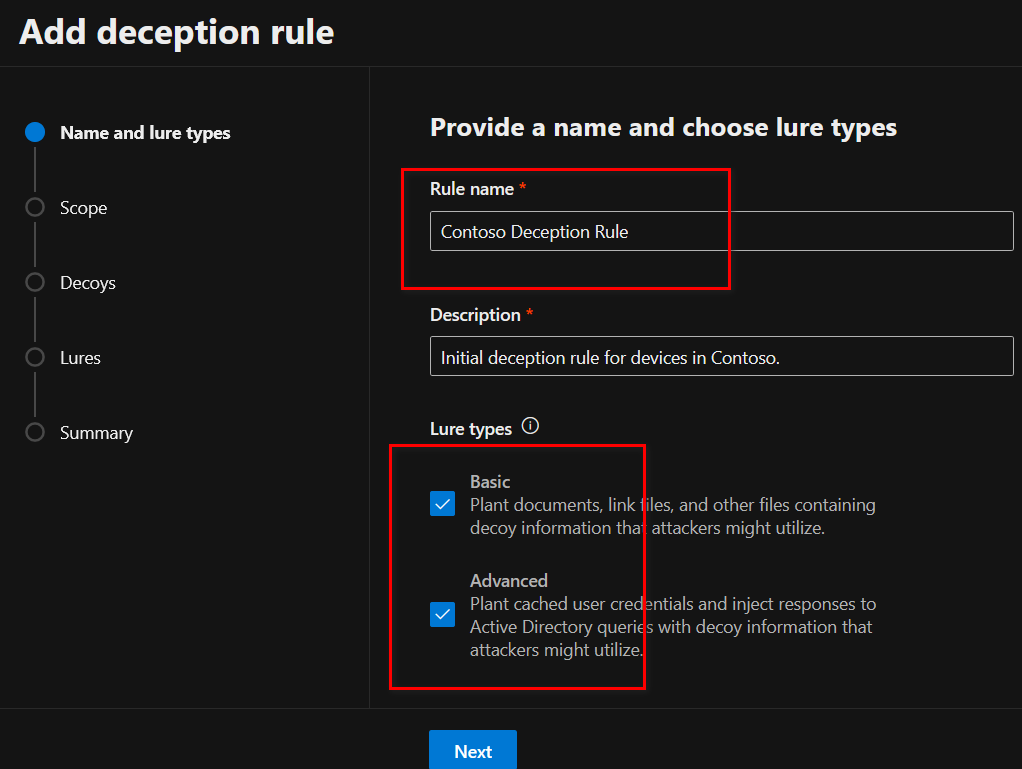The height and width of the screenshot is (769, 1022).
Task: Open the Lures wizard step
Action: tap(80, 358)
